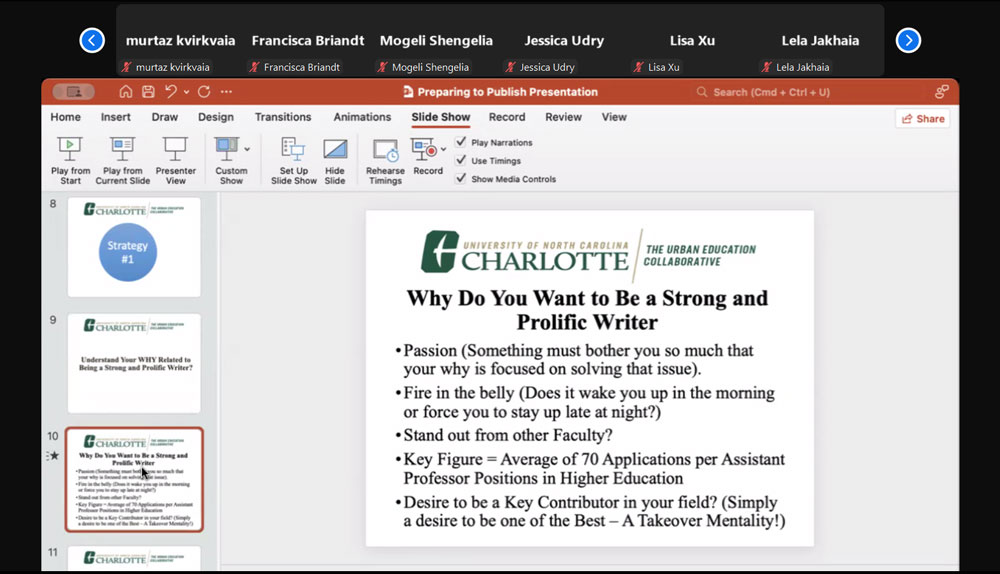The image size is (1000, 574).
Task: Open the Record dropdown arrow
Action: point(444,150)
